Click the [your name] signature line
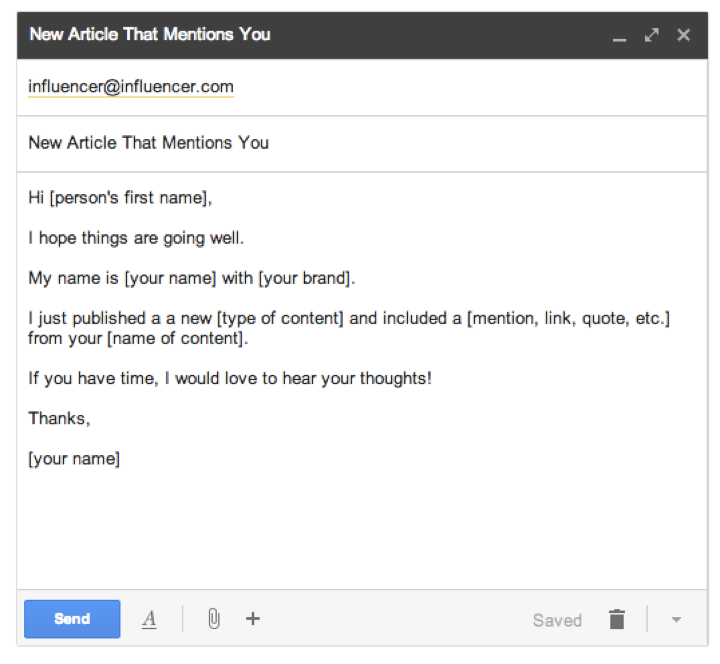Image resolution: width=720 pixels, height=664 pixels. [74, 459]
